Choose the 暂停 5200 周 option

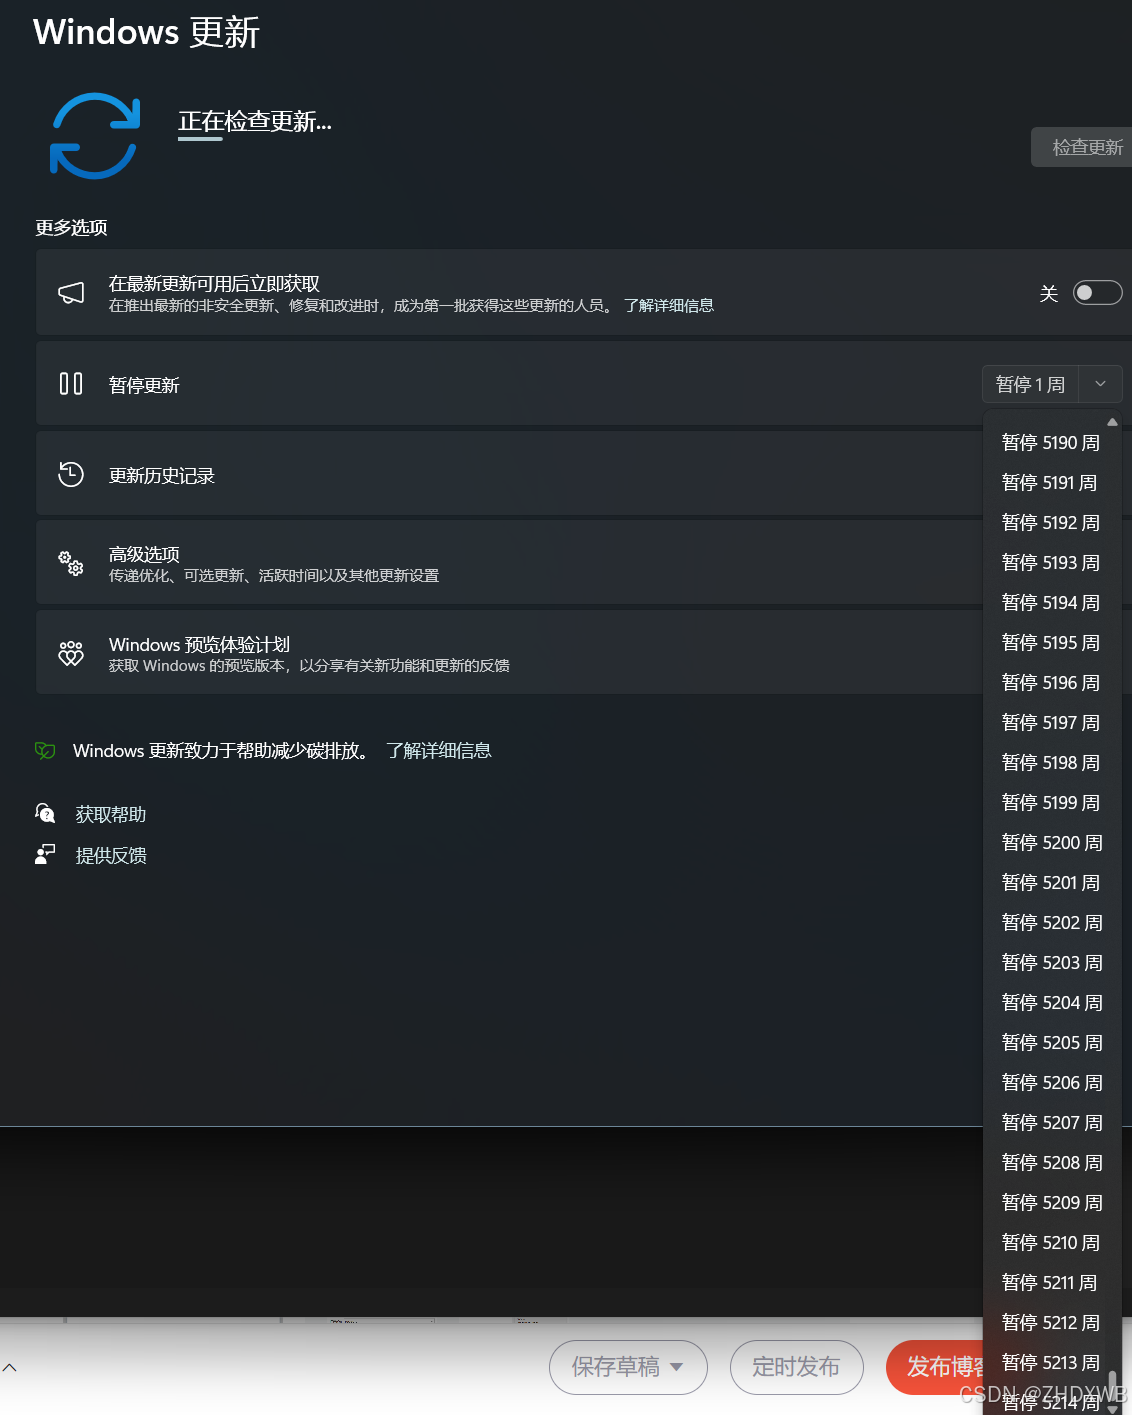(1052, 842)
